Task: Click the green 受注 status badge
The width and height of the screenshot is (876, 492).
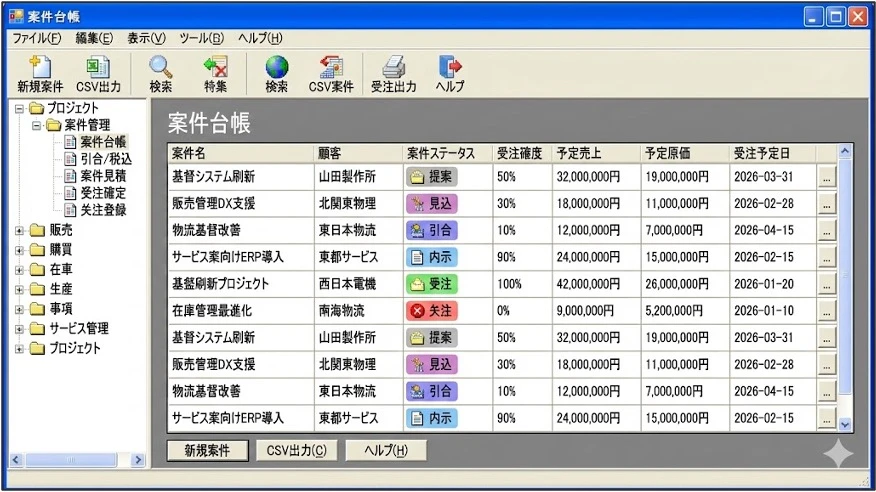Action: (432, 284)
